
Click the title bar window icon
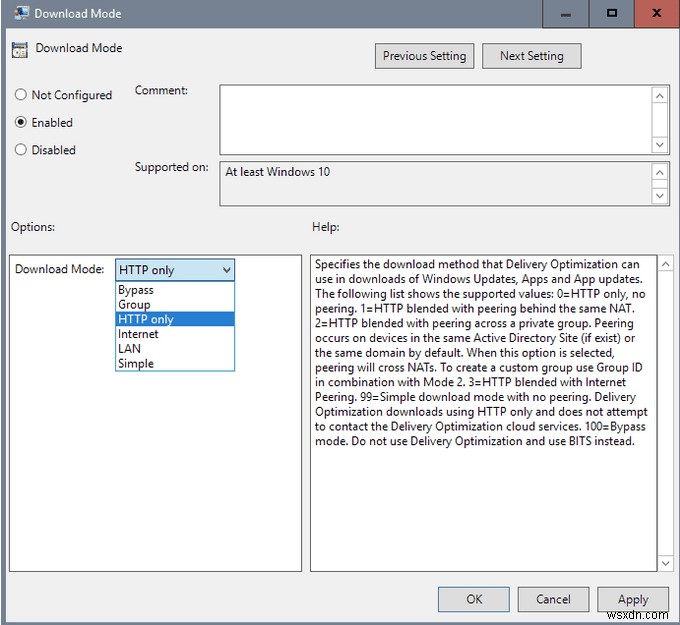21,13
